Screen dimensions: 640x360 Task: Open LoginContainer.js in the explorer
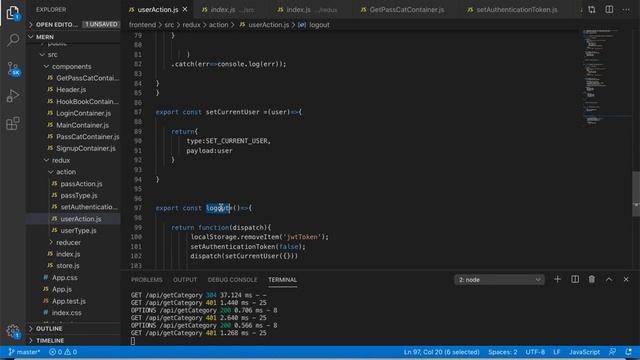pyautogui.click(x=83, y=113)
